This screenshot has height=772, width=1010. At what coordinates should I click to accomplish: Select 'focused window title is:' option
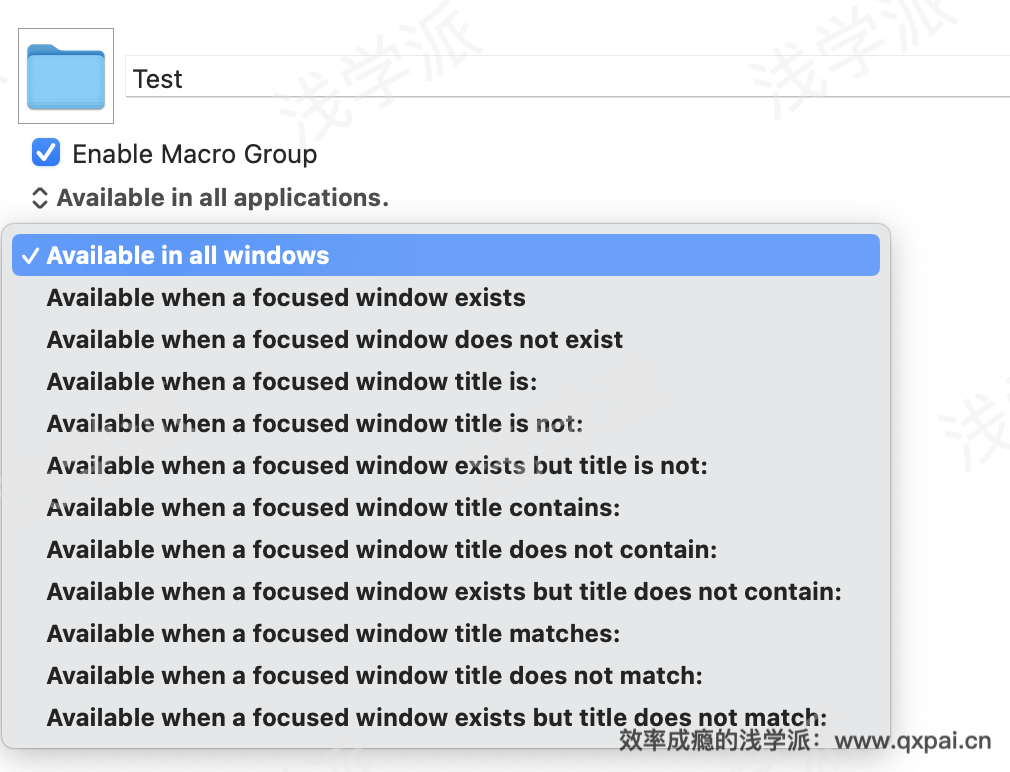pos(292,381)
